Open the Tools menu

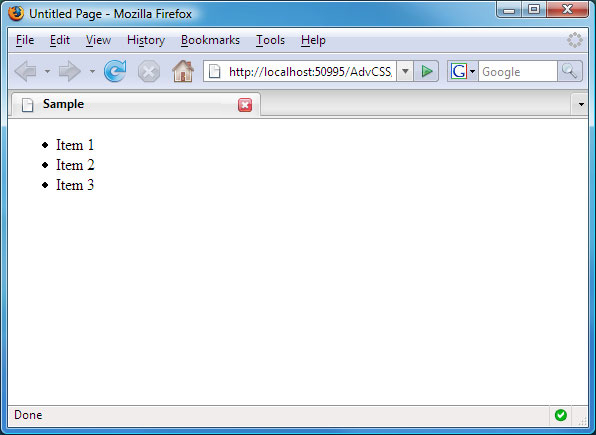click(270, 40)
